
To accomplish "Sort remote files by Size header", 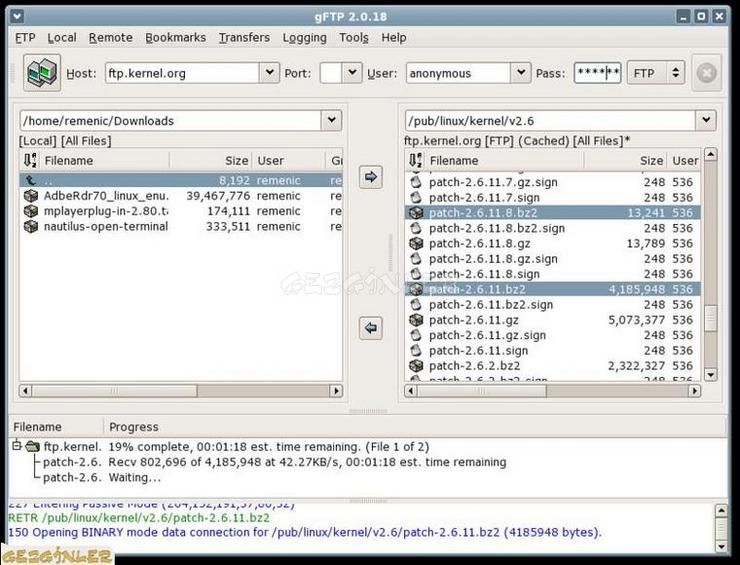I will pyautogui.click(x=625, y=160).
